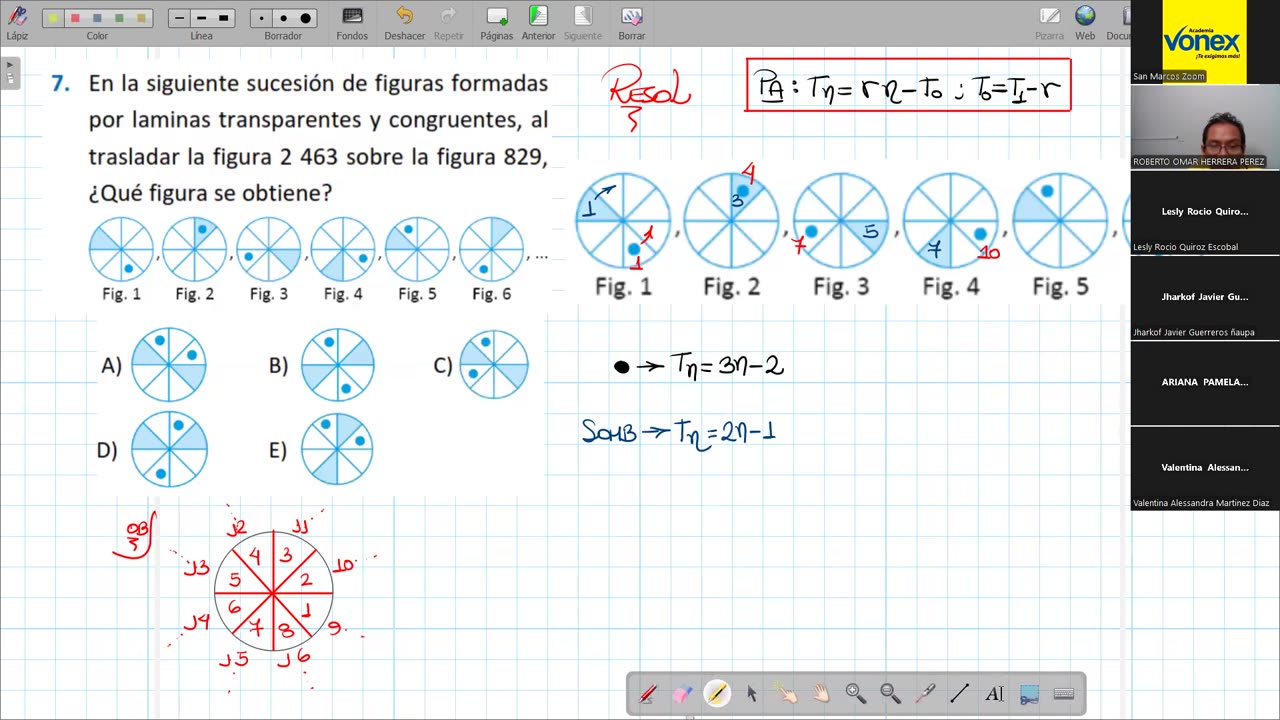
Task: Pick the blue color swatch
Action: (97, 18)
